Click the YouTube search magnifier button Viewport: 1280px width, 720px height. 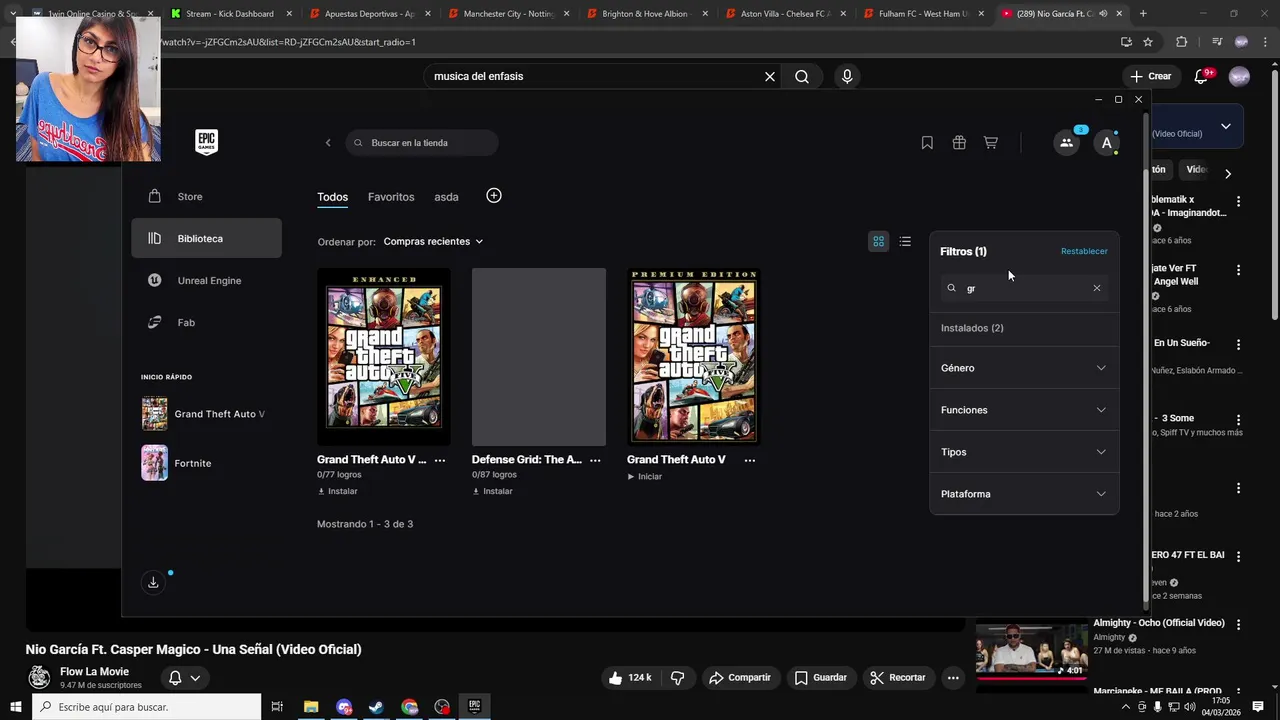point(802,77)
